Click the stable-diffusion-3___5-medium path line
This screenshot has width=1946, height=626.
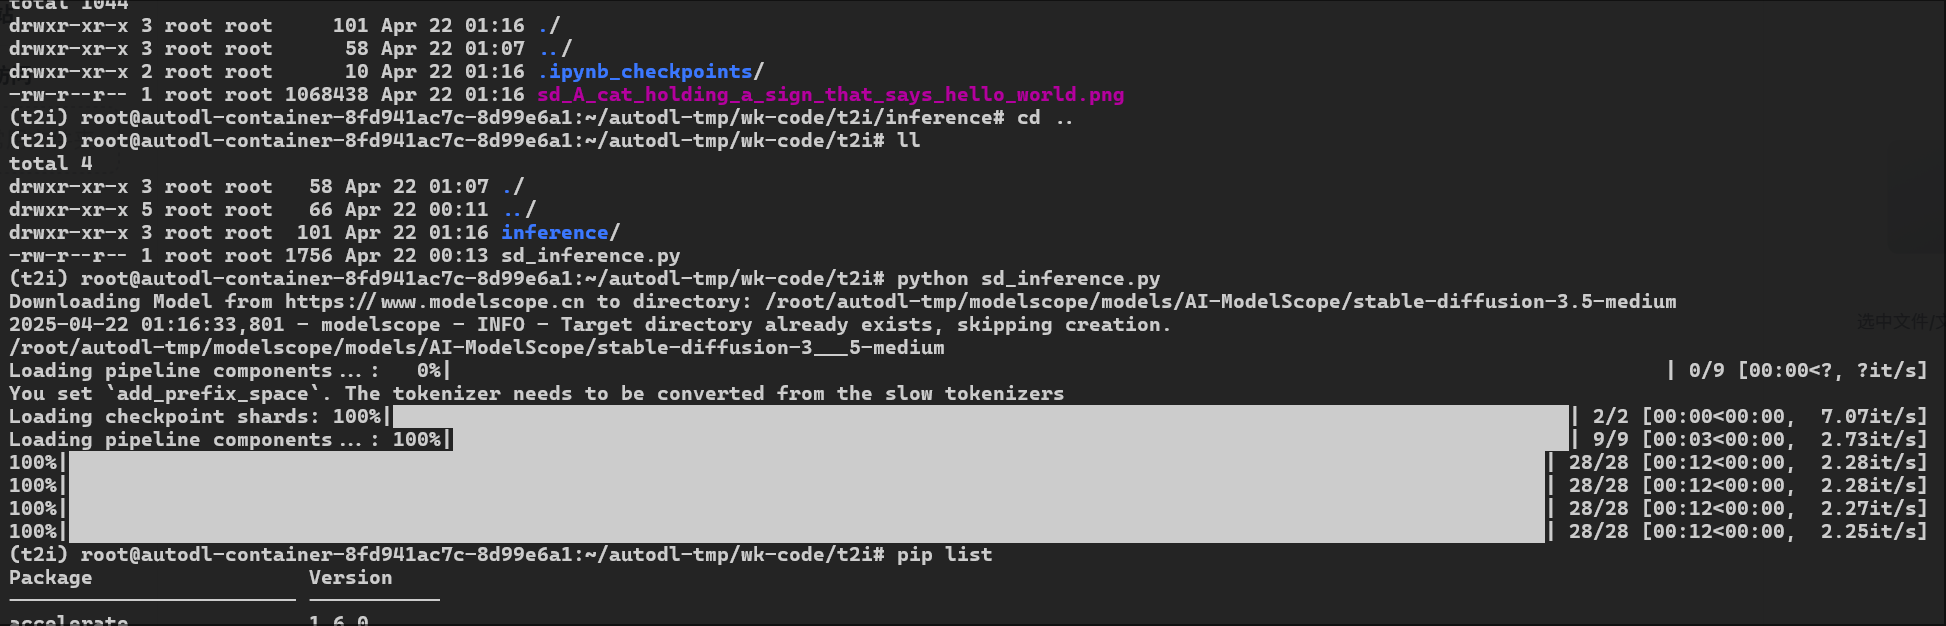click(x=476, y=348)
